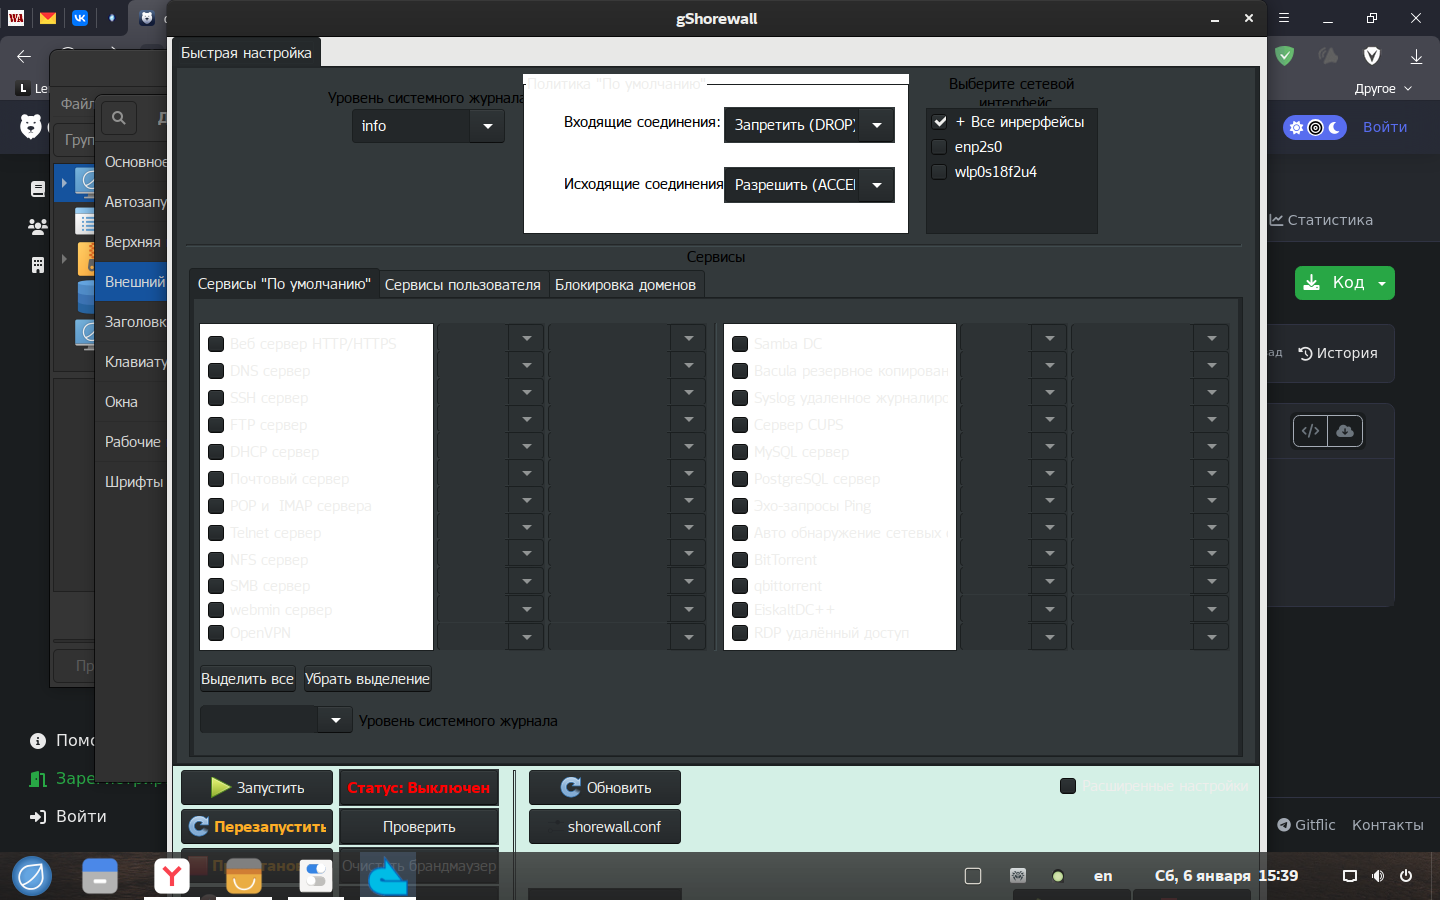This screenshot has height=900, width=1440.
Task: Open the 'Статистика' tab on the Gitflic page
Action: (1322, 220)
